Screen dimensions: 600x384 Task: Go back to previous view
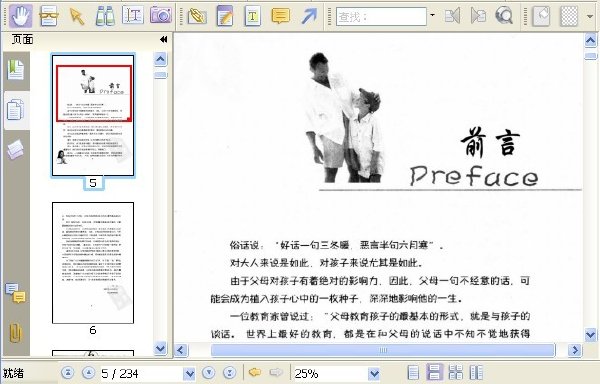click(x=255, y=372)
